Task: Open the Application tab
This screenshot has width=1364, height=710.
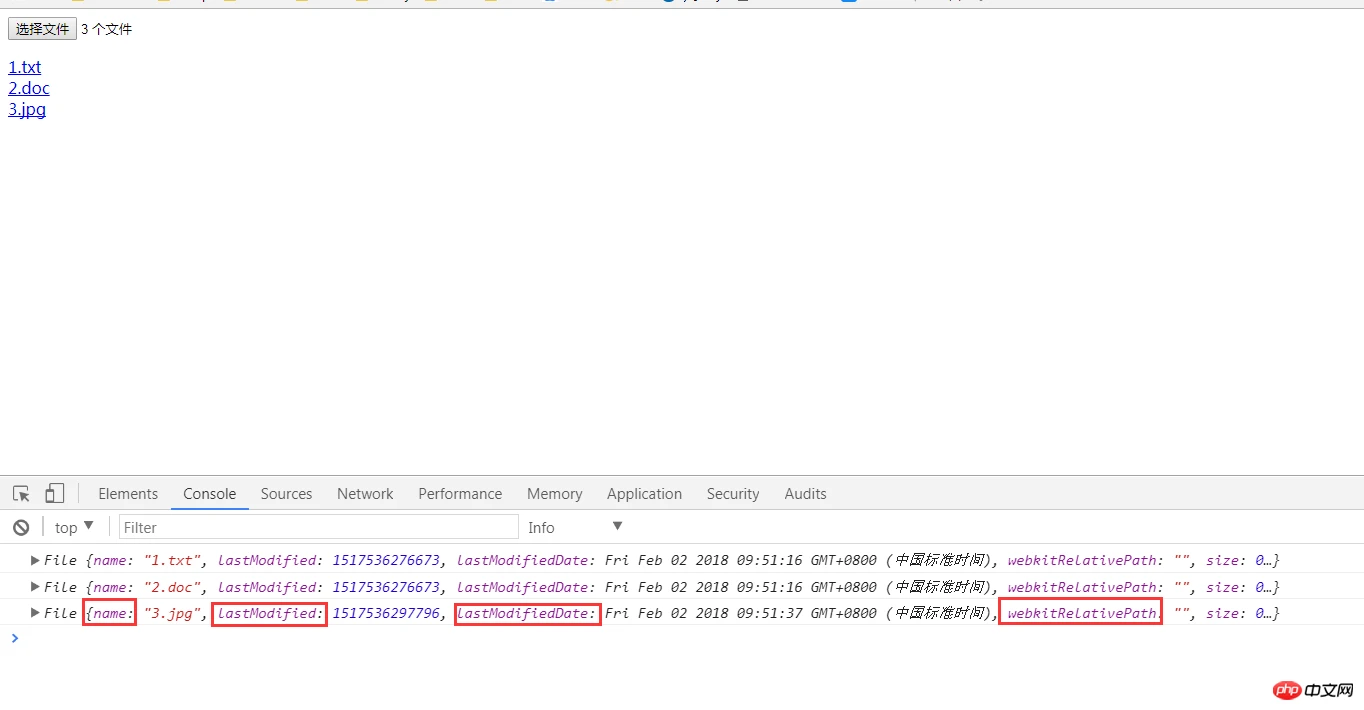Action: pos(644,494)
